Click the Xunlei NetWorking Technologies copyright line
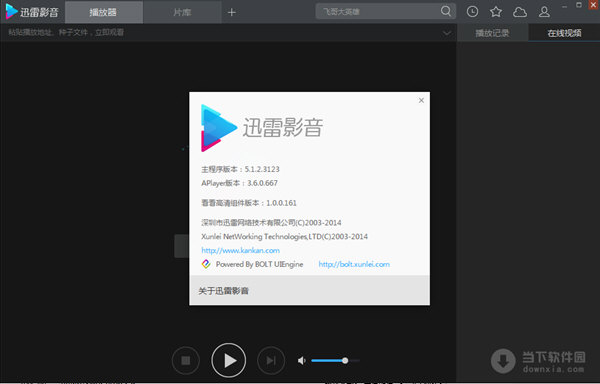Image resolution: width=600 pixels, height=384 pixels. (284, 237)
